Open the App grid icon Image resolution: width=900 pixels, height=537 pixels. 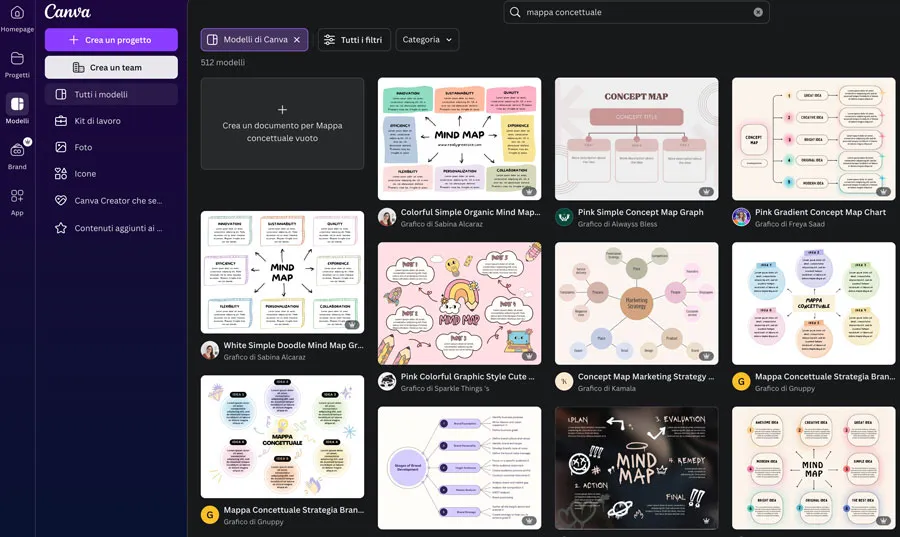17,197
